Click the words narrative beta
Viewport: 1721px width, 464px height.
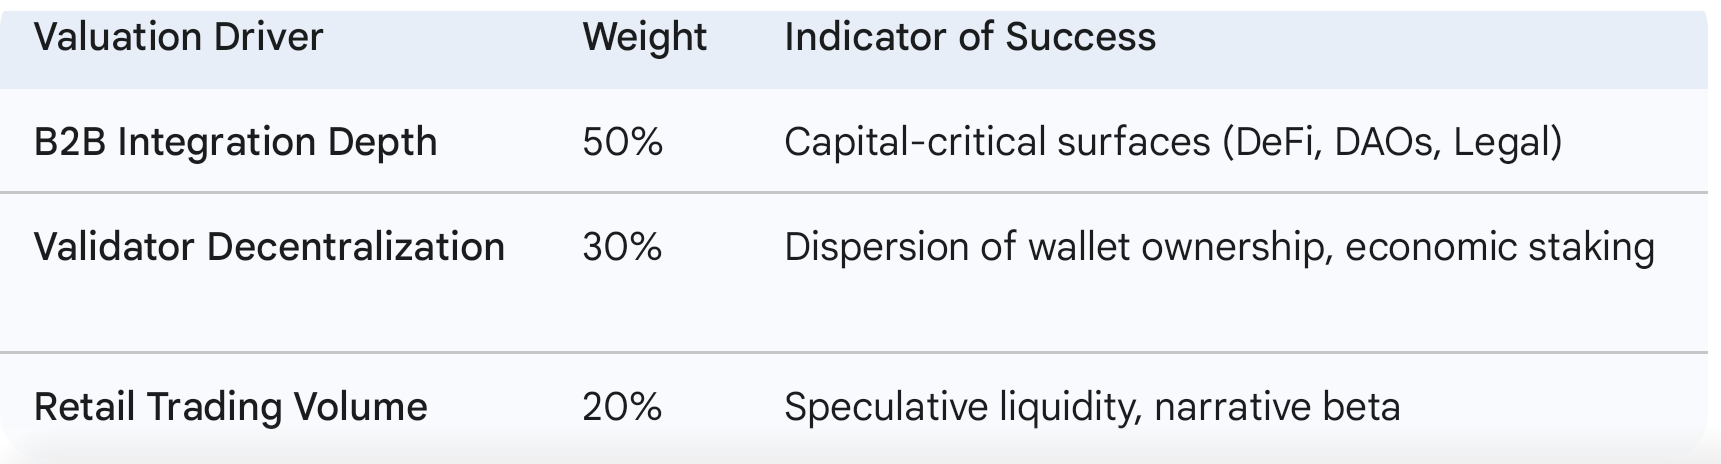pos(1276,407)
